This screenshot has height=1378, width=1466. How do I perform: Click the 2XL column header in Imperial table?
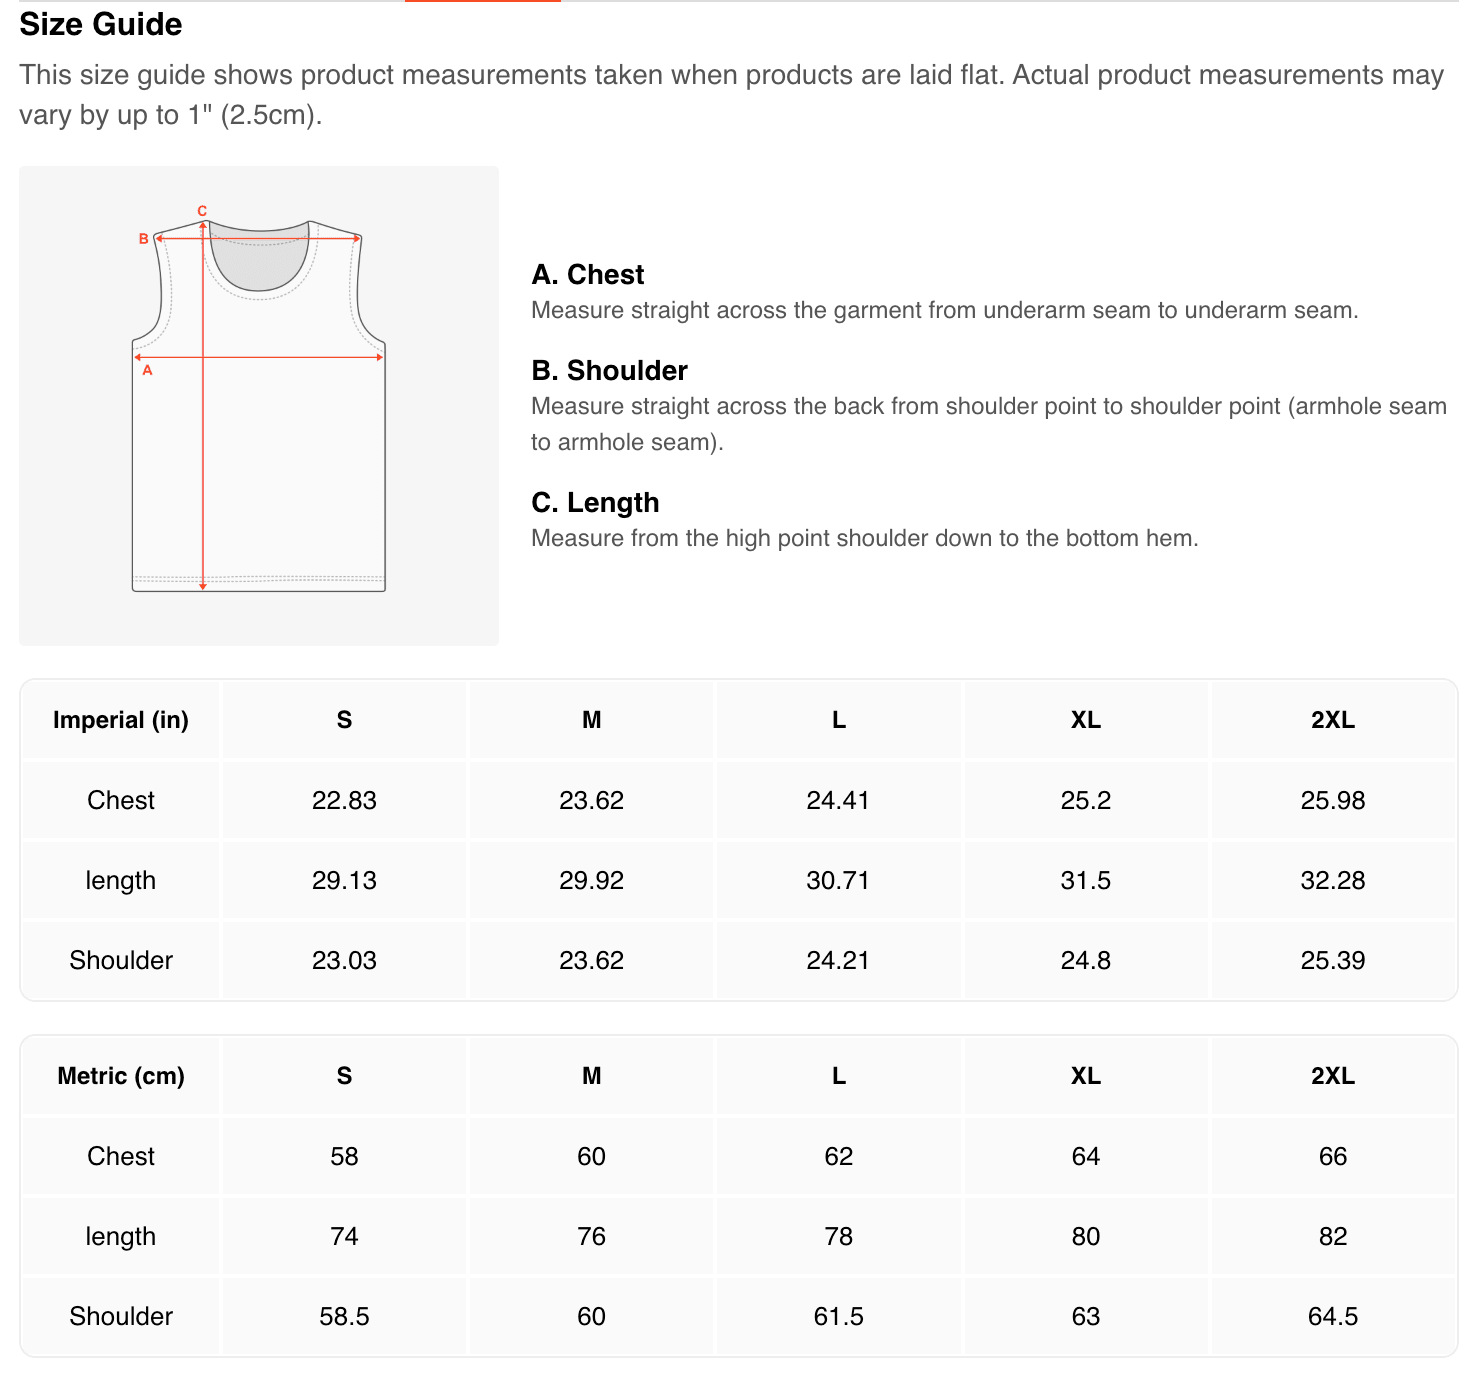[1333, 720]
